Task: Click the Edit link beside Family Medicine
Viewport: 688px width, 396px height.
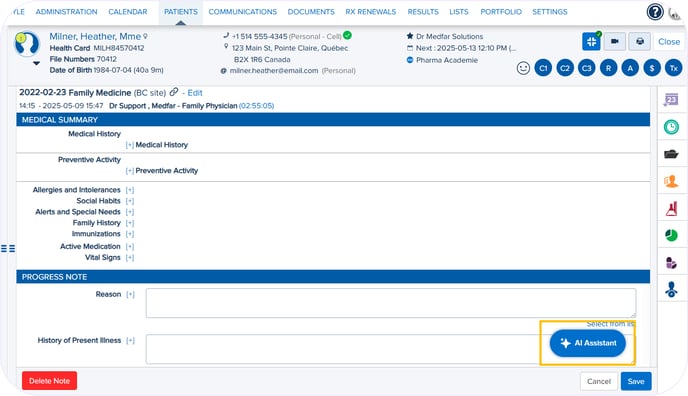Action: click(195, 93)
